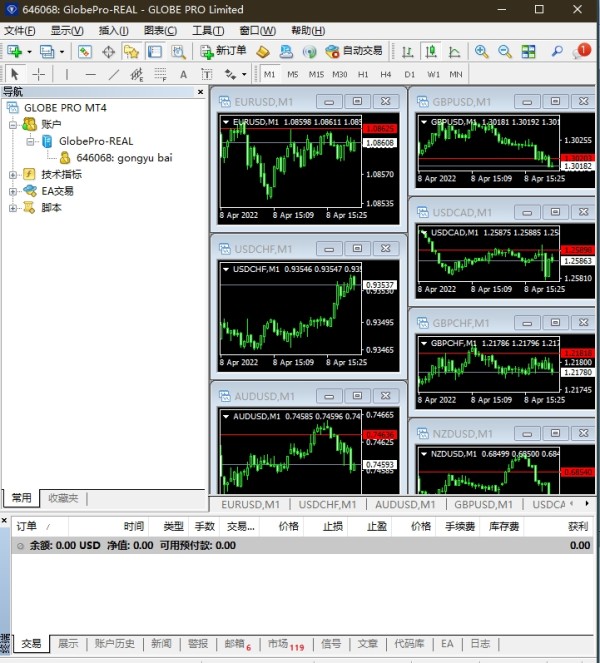Open the 市场 market terminal tab

(286, 644)
